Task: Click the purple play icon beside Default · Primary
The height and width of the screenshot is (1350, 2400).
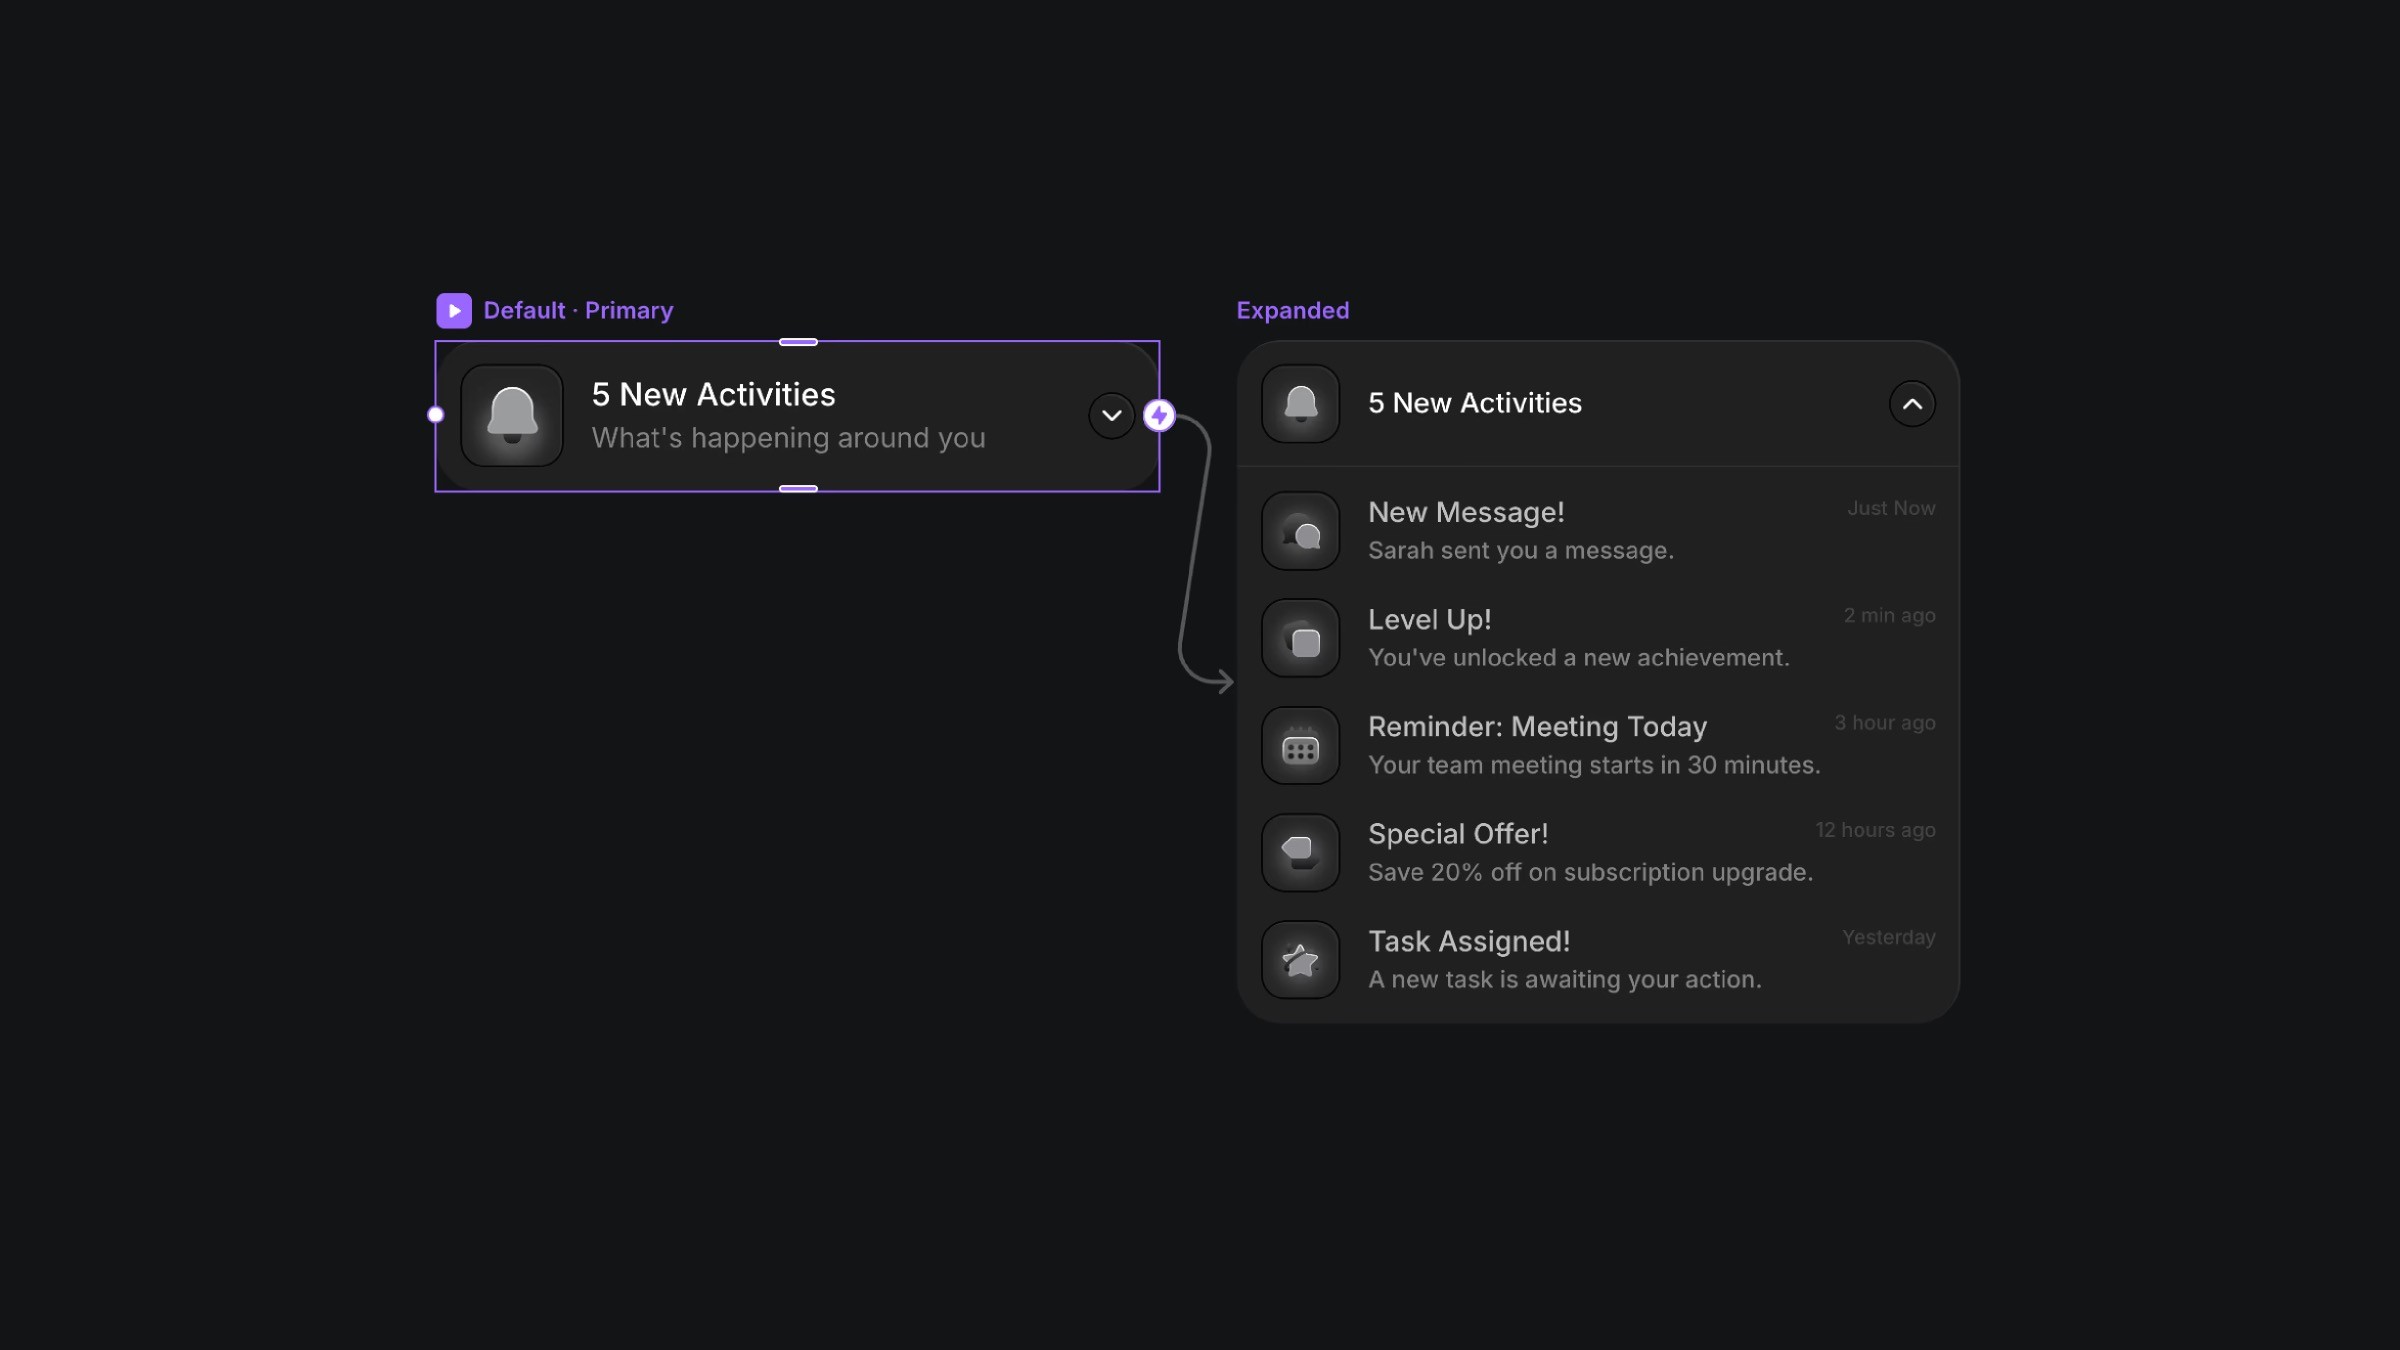Action: click(453, 310)
